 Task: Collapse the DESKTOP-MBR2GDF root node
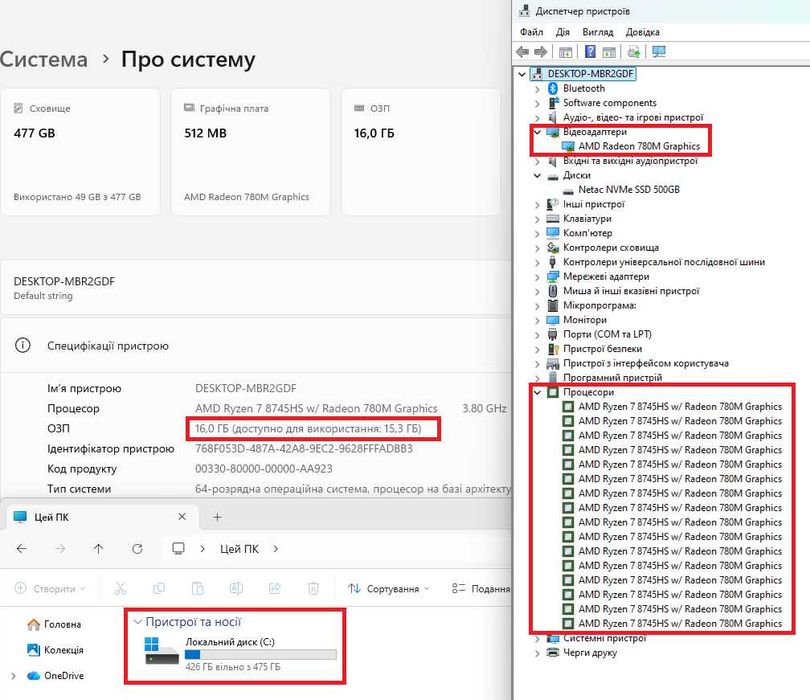pyautogui.click(x=522, y=74)
